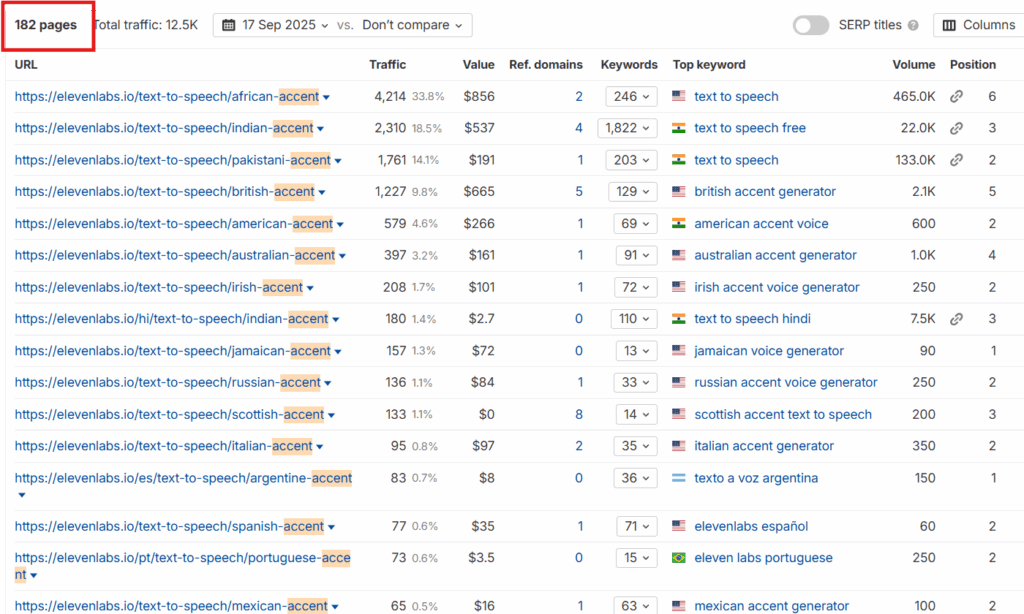Viewport: 1024px width, 614px height.
Task: Click the SERP features link icon in text to speech hindi row
Action: click(x=956, y=319)
